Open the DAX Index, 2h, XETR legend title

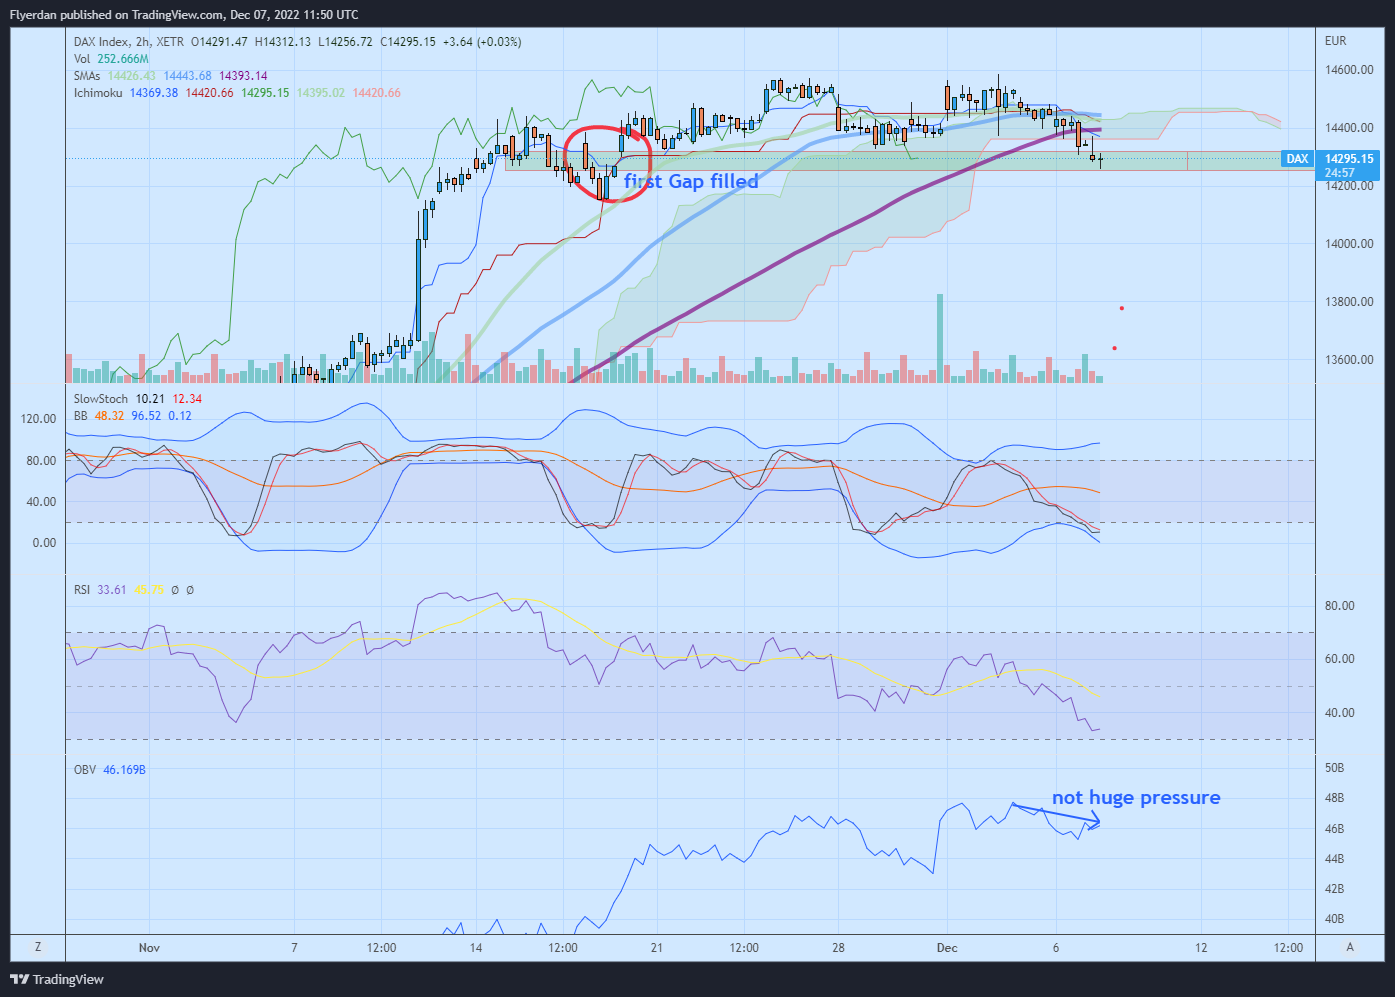pos(129,42)
